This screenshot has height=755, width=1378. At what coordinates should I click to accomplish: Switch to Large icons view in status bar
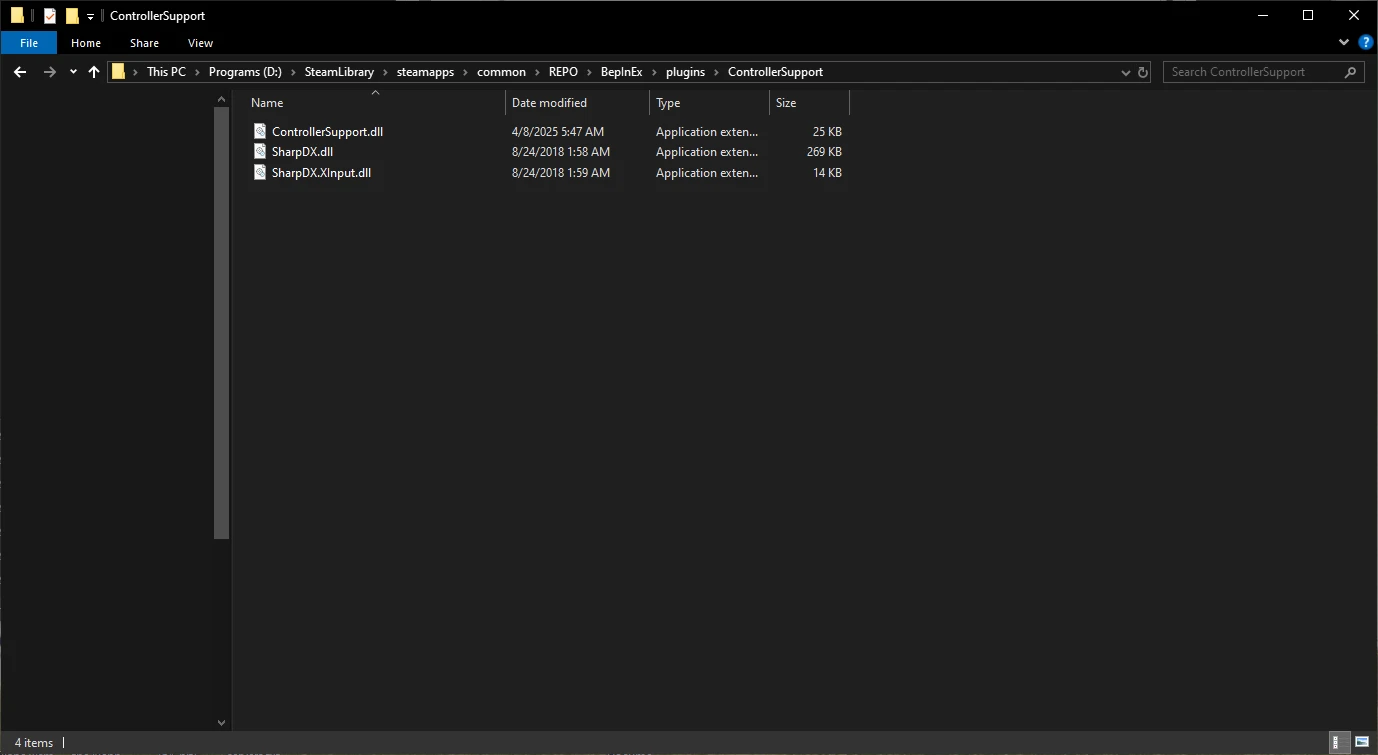[1360, 742]
